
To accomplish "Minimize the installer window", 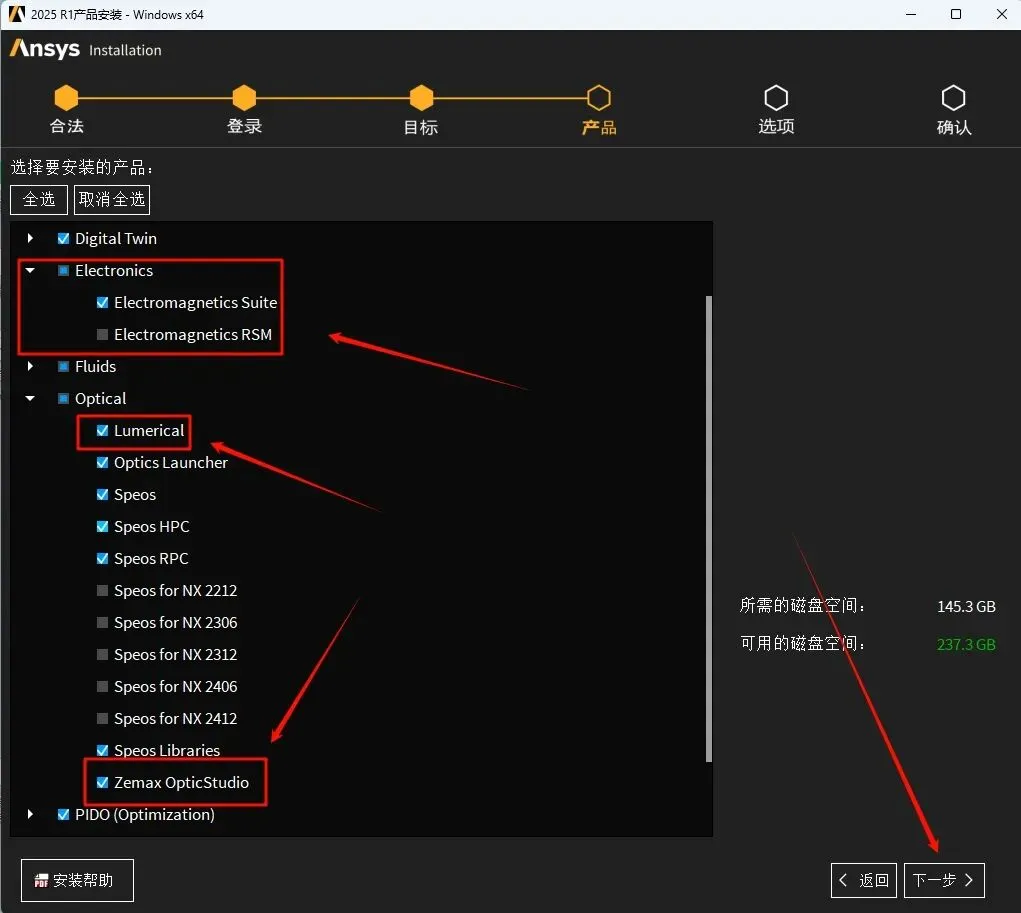I will point(911,14).
